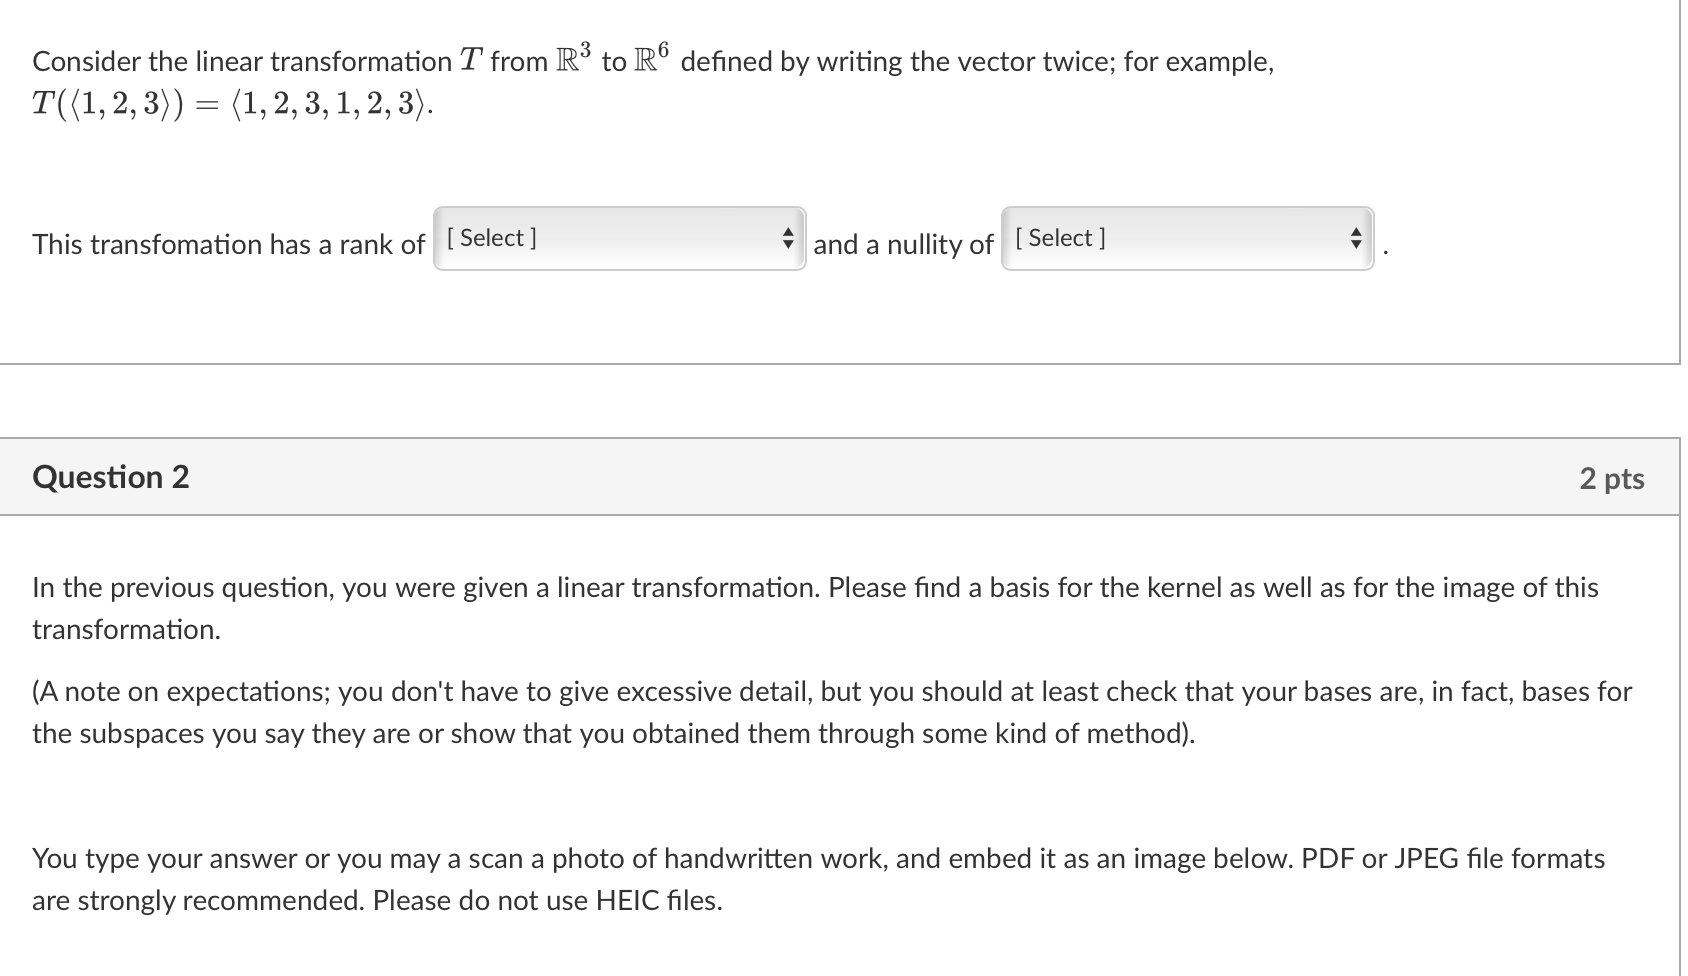Click the up-down arrows on the nullity dropdown
Screen dimensions: 1688x976
1357,239
